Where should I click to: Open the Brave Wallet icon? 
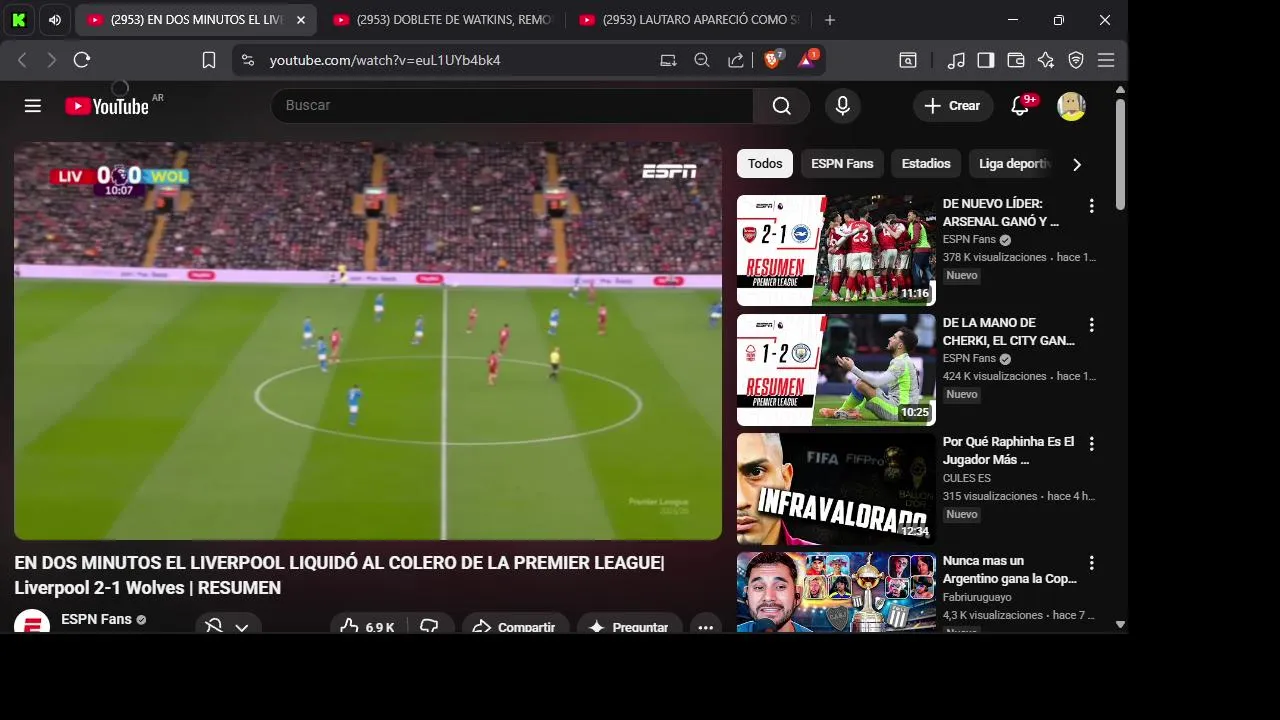coord(1016,60)
